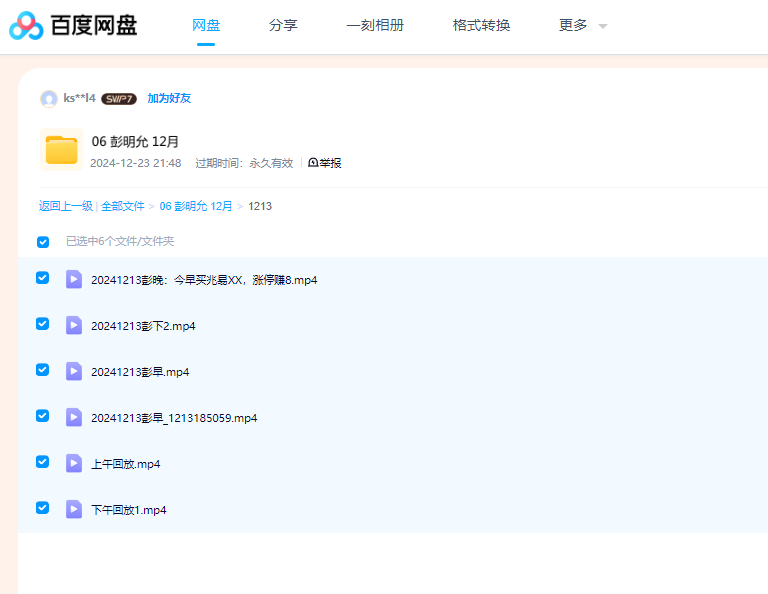The width and height of the screenshot is (768, 594).
Task: Click video icon of 20241213彭早.mp4
Action: tap(74, 371)
